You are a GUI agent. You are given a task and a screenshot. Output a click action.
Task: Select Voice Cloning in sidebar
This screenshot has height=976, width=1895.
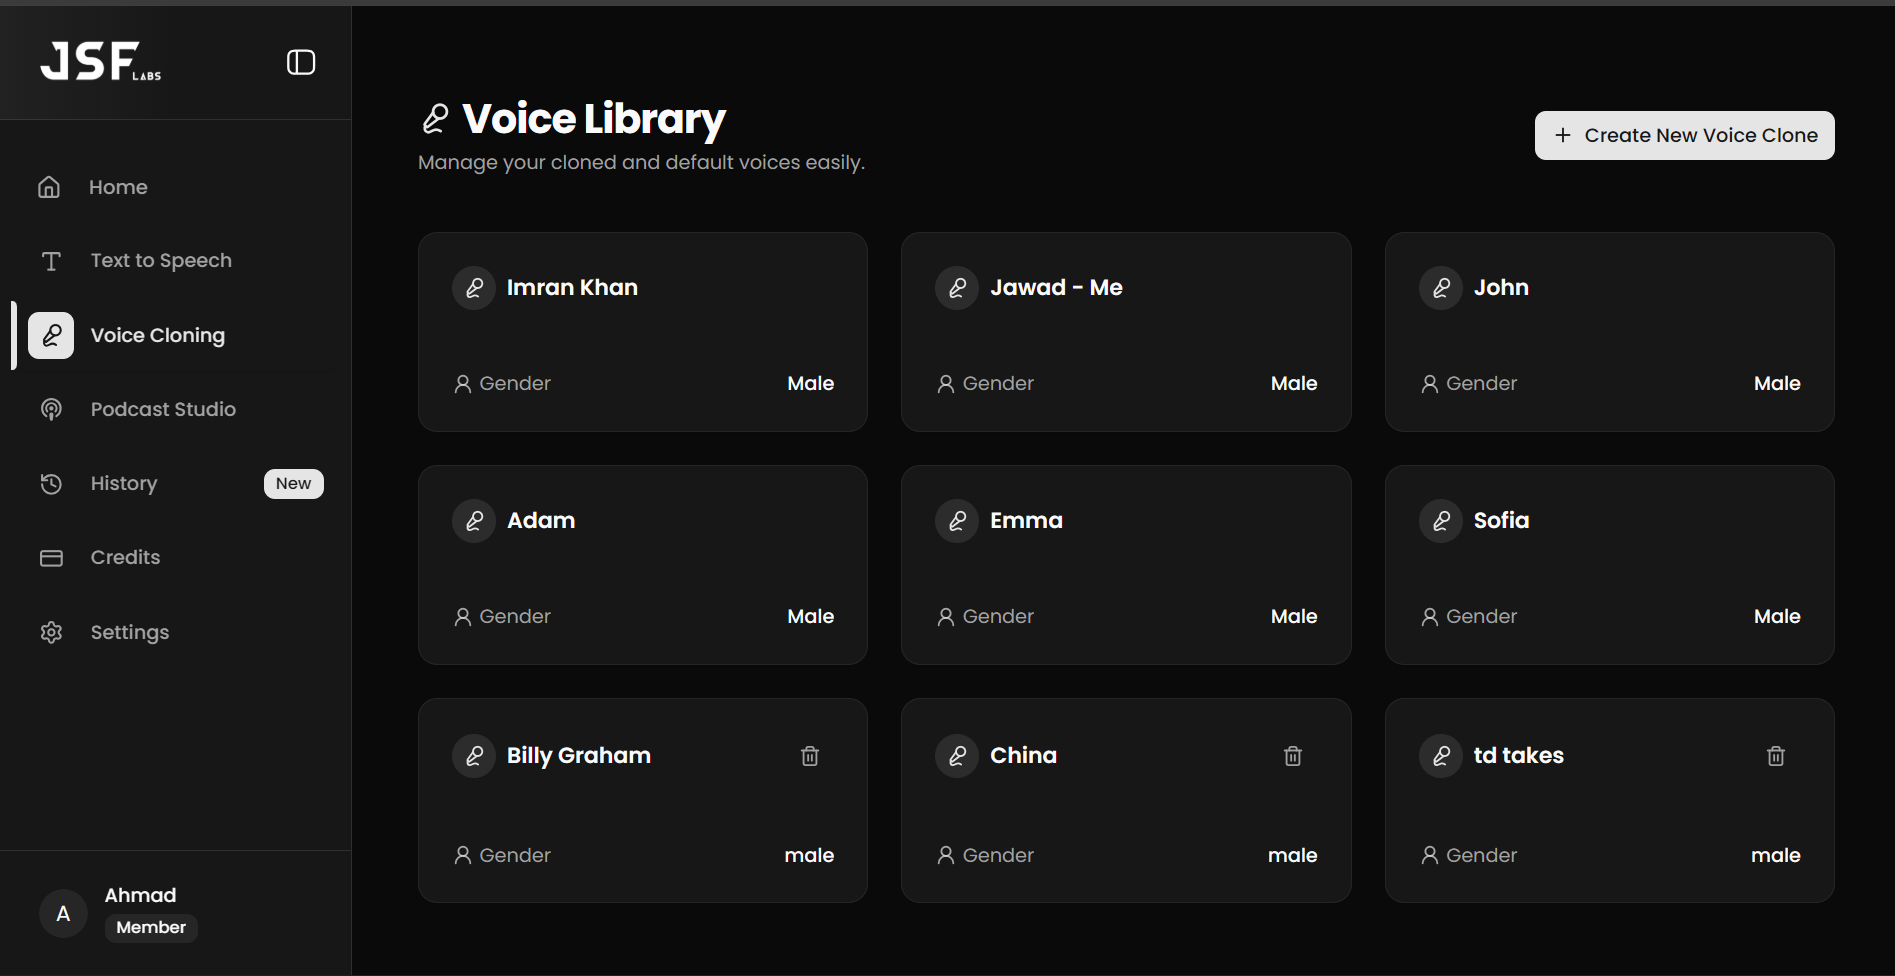point(157,335)
